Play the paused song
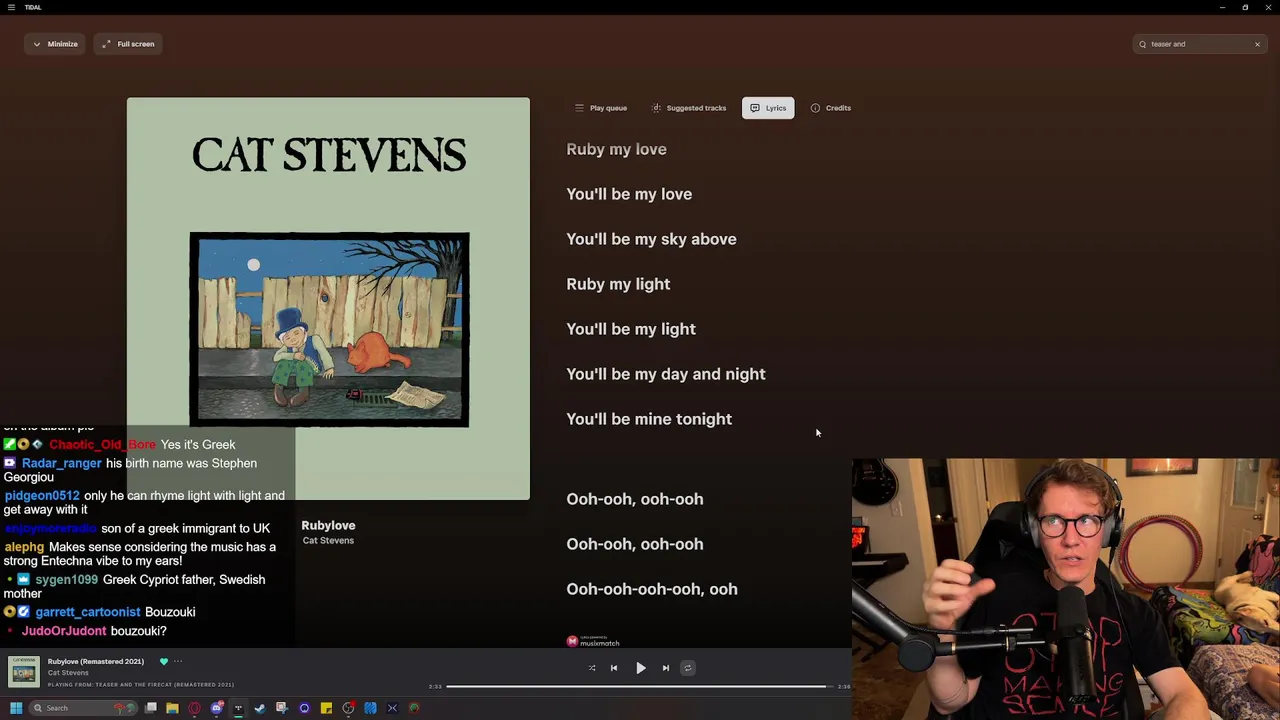1280x720 pixels. click(x=641, y=668)
